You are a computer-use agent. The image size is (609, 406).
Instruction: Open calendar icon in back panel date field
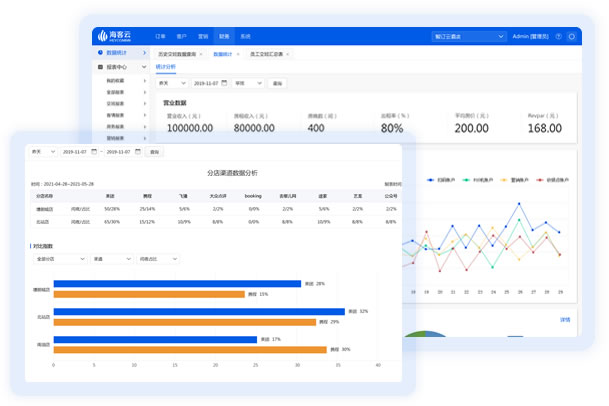[224, 83]
